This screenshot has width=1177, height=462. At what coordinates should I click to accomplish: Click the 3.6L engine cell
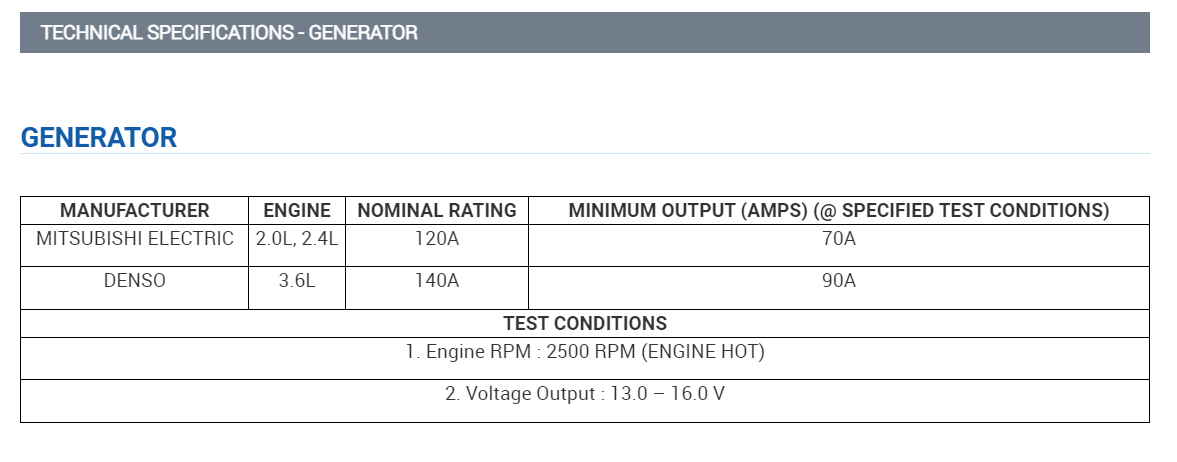click(x=297, y=281)
